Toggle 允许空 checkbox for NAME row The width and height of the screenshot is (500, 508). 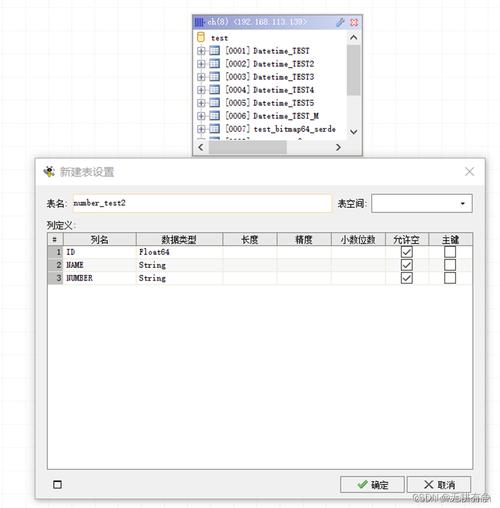click(x=407, y=265)
